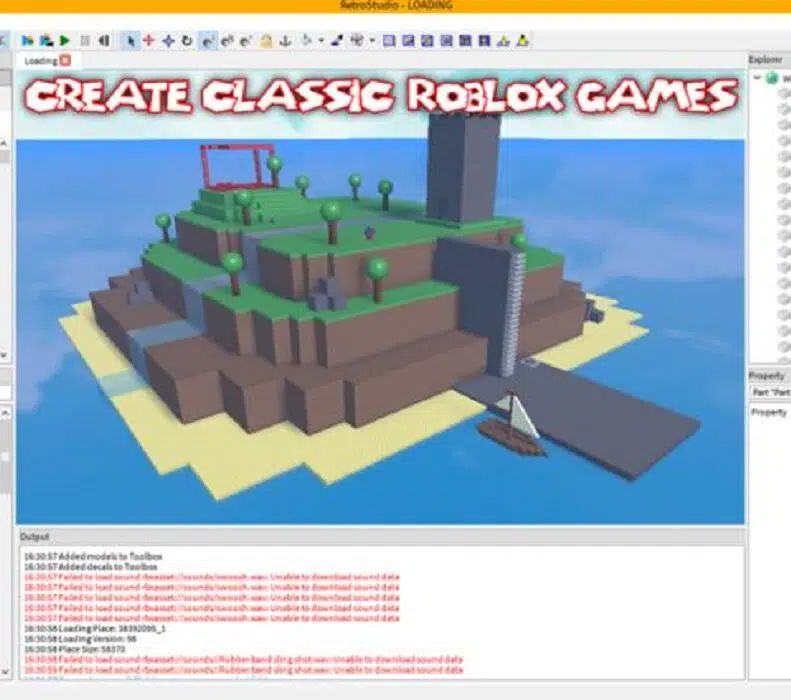Click the red frame structure on the hilltop

tap(238, 165)
